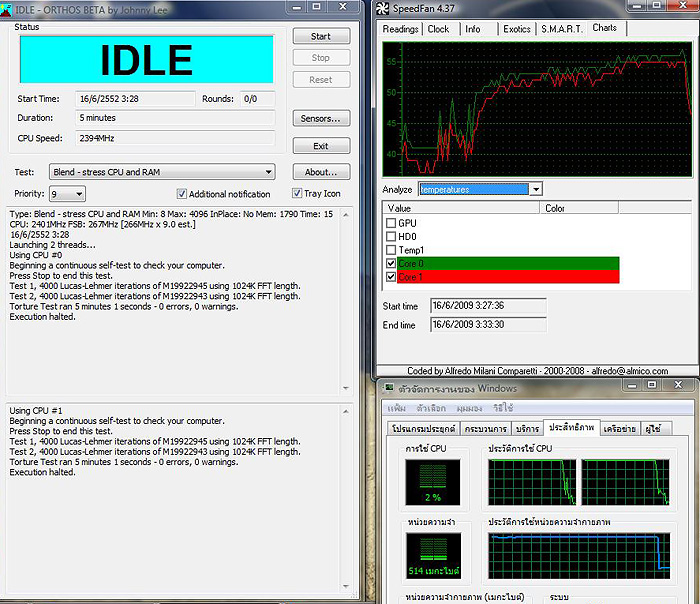The image size is (700, 604).
Task: Click scroll-up arrow of CPU #0 log
Action: pos(346,215)
